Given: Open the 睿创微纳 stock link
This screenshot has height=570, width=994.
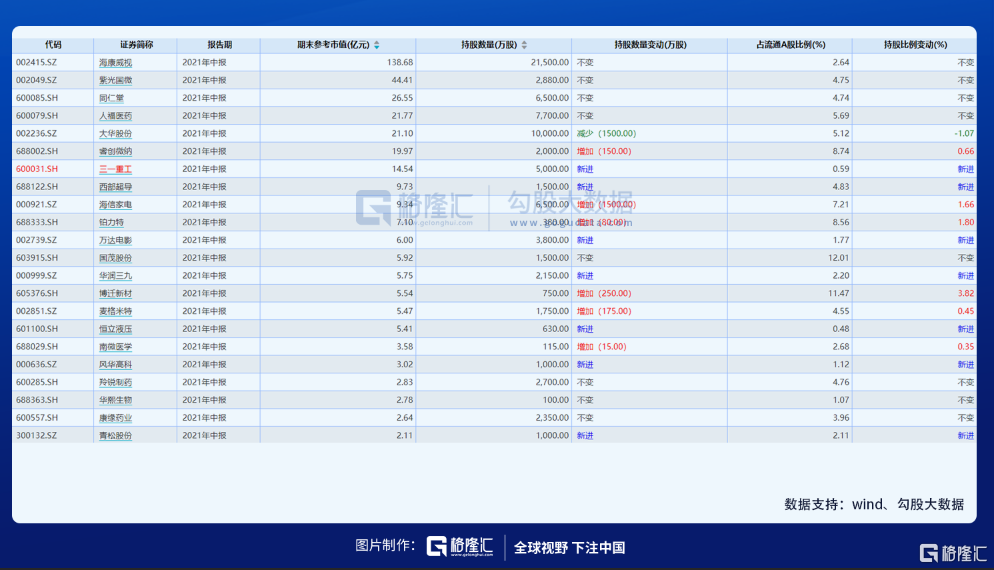Looking at the screenshot, I should pyautogui.click(x=115, y=152).
